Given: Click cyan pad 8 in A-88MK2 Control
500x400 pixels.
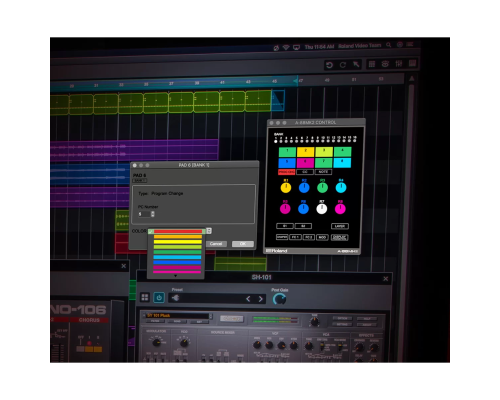Looking at the screenshot, I should click(342, 163).
